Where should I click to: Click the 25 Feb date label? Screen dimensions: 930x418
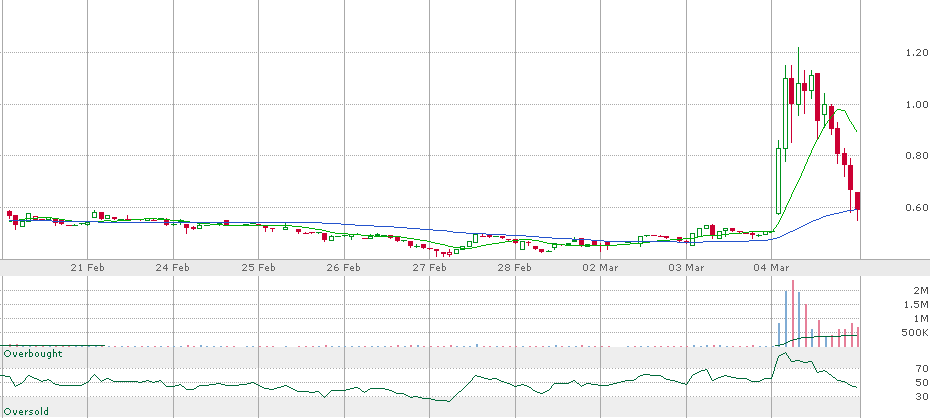coord(259,267)
